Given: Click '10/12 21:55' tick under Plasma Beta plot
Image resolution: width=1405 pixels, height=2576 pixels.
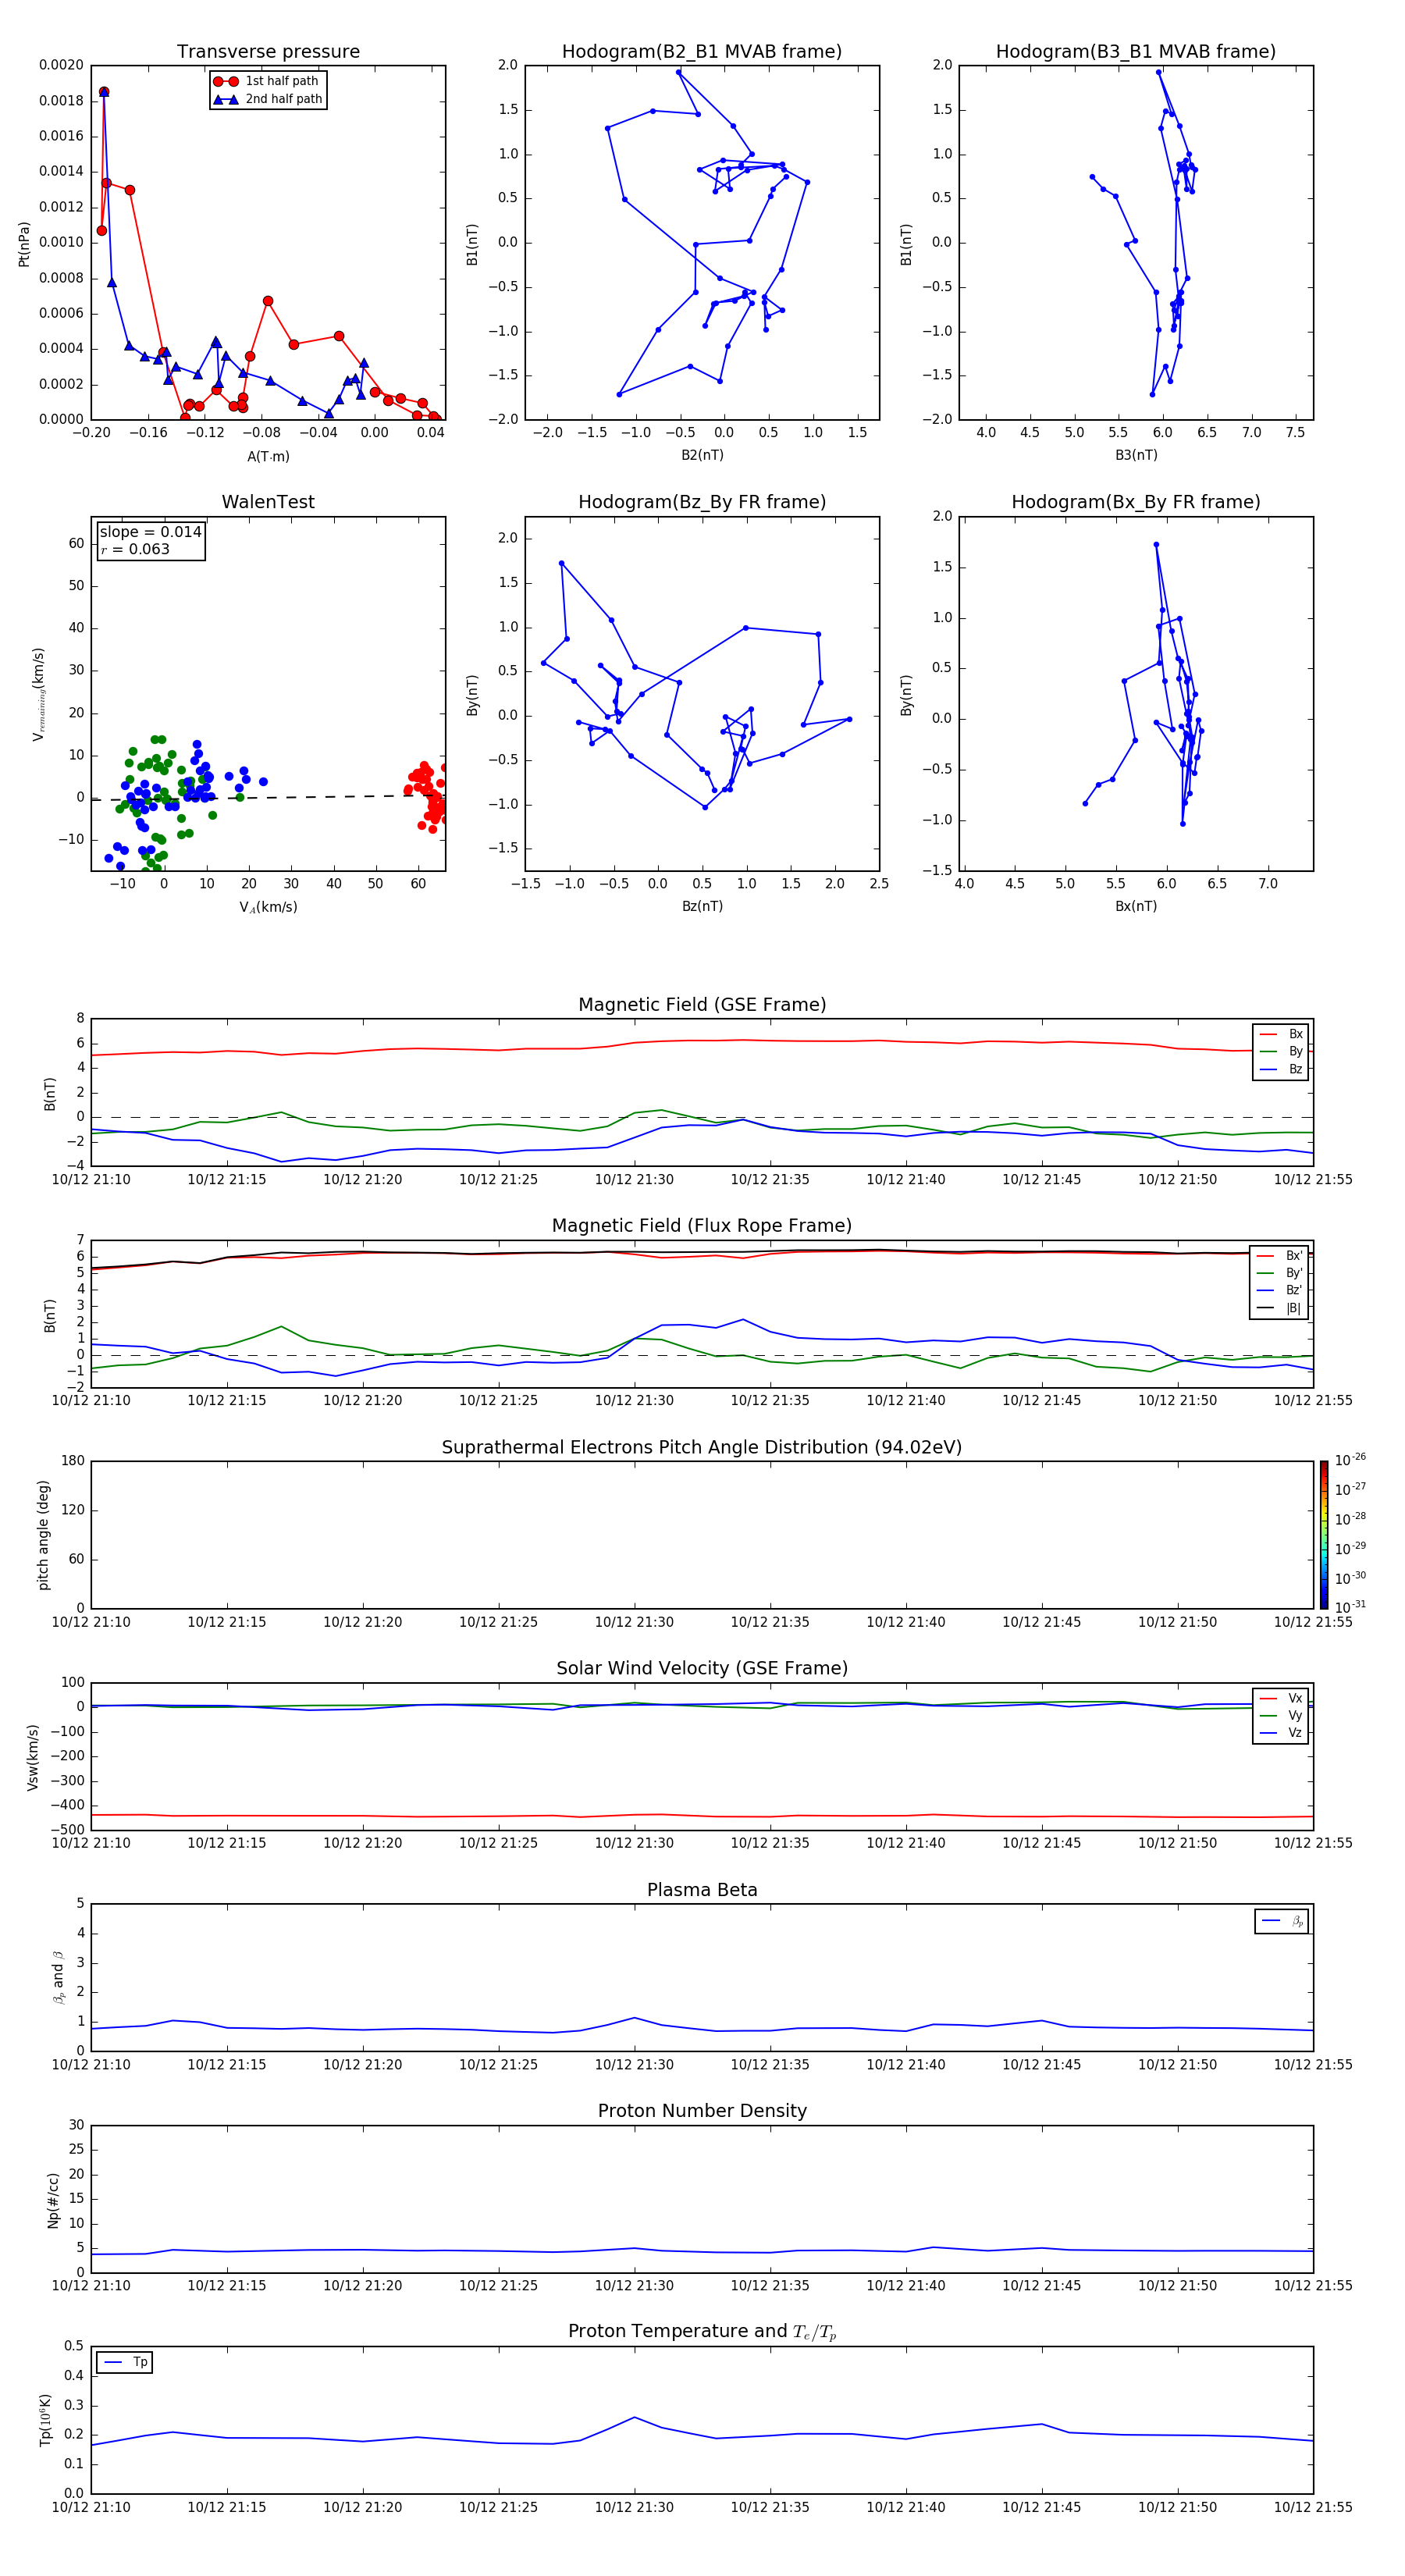Looking at the screenshot, I should 1313,2064.
